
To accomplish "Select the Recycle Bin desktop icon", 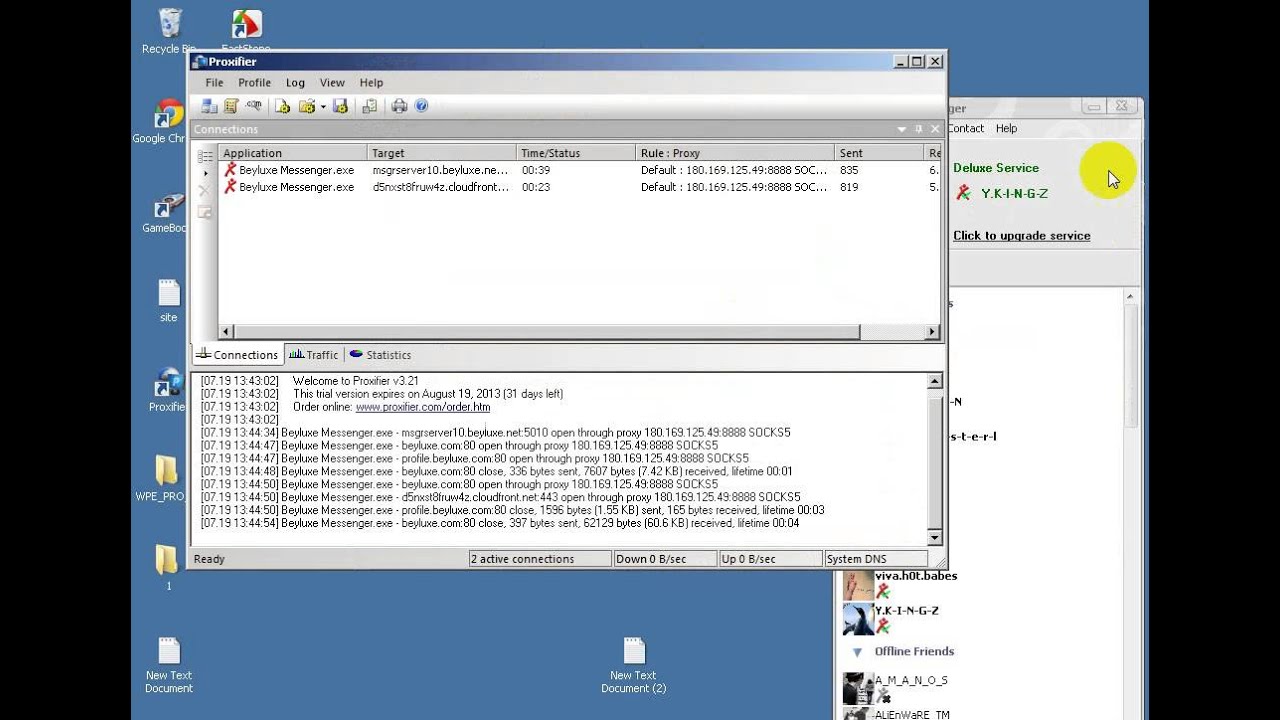I will click(x=169, y=32).
